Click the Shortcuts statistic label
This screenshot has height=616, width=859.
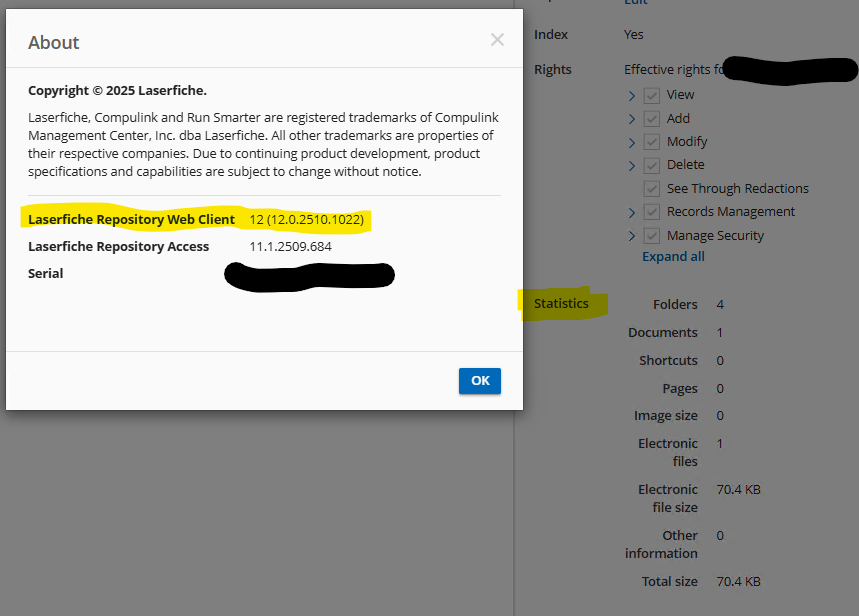668,361
